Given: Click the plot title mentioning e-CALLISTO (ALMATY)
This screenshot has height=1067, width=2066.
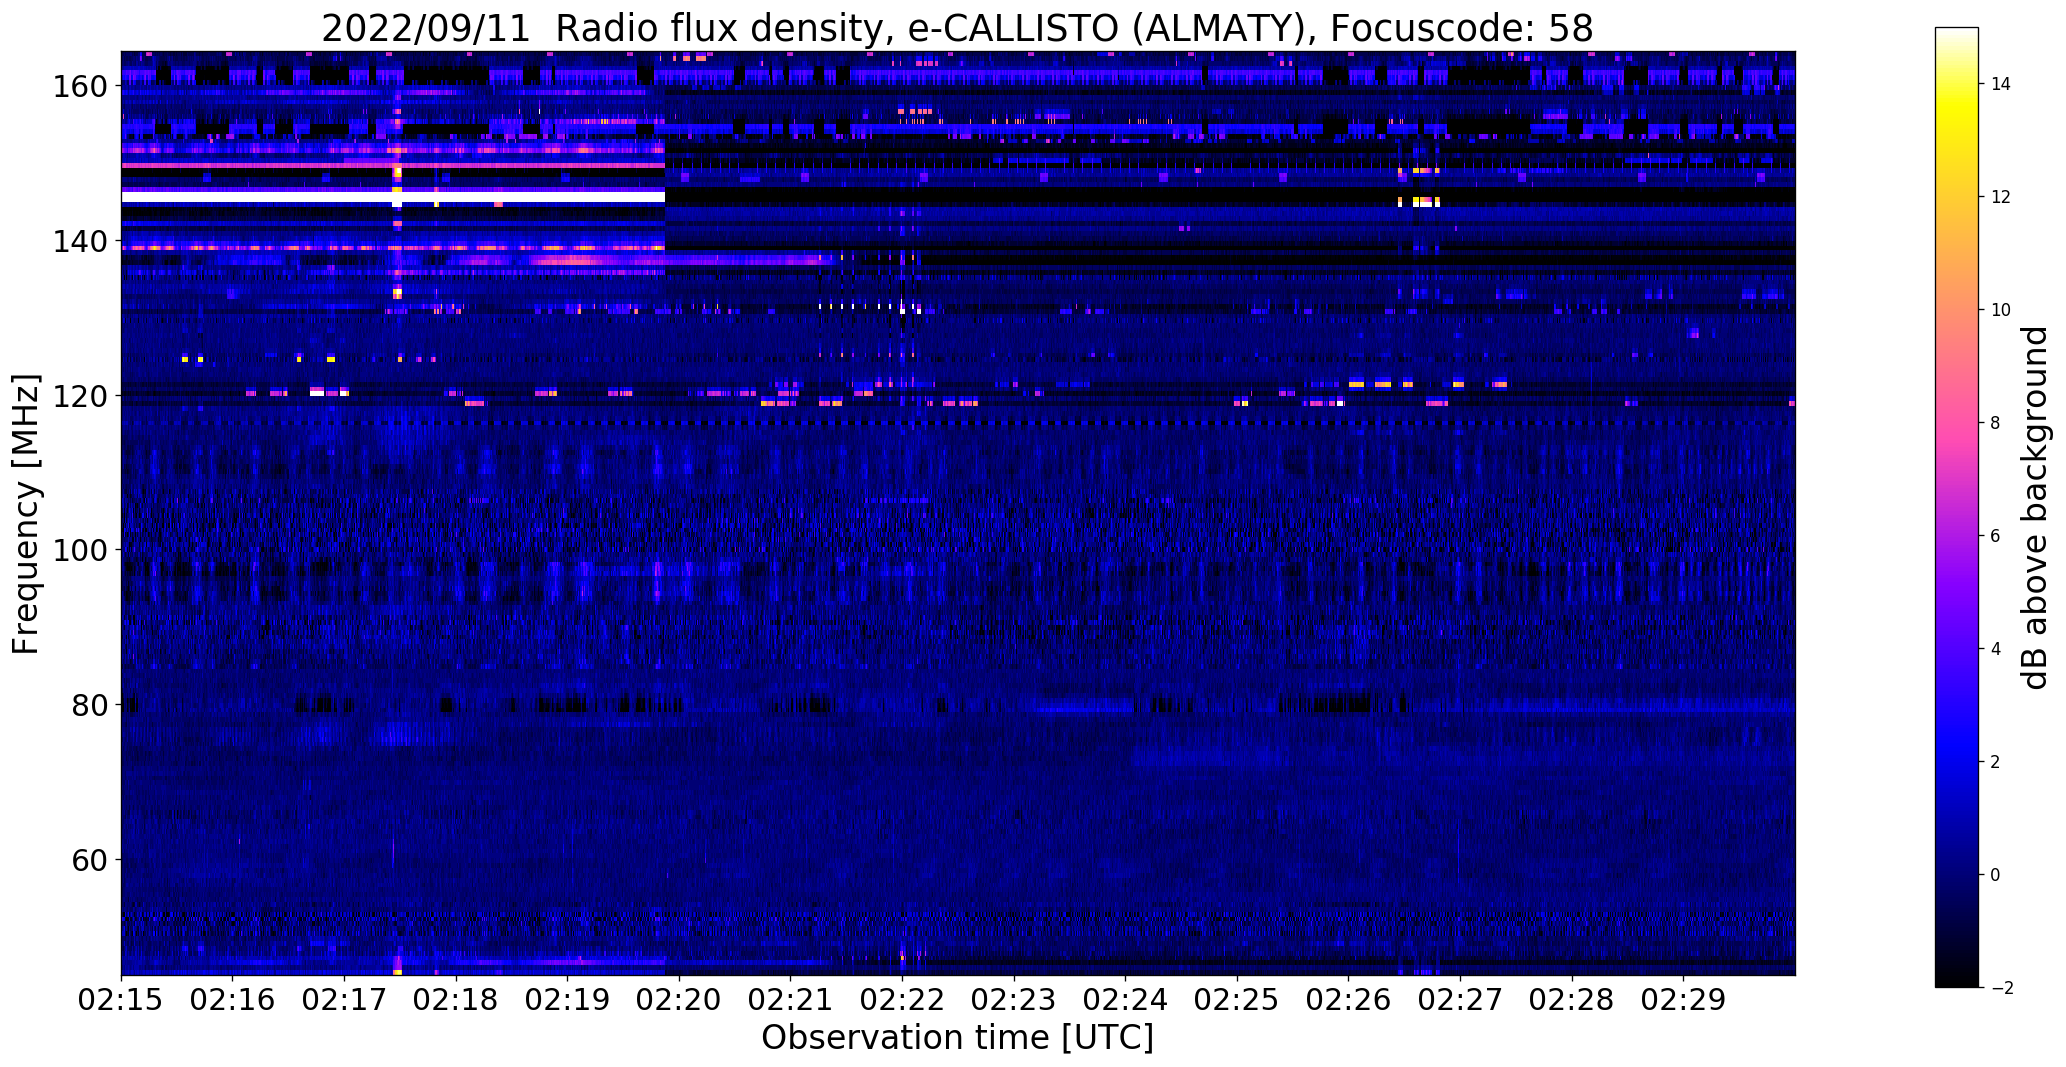Looking at the screenshot, I should pos(957,28).
